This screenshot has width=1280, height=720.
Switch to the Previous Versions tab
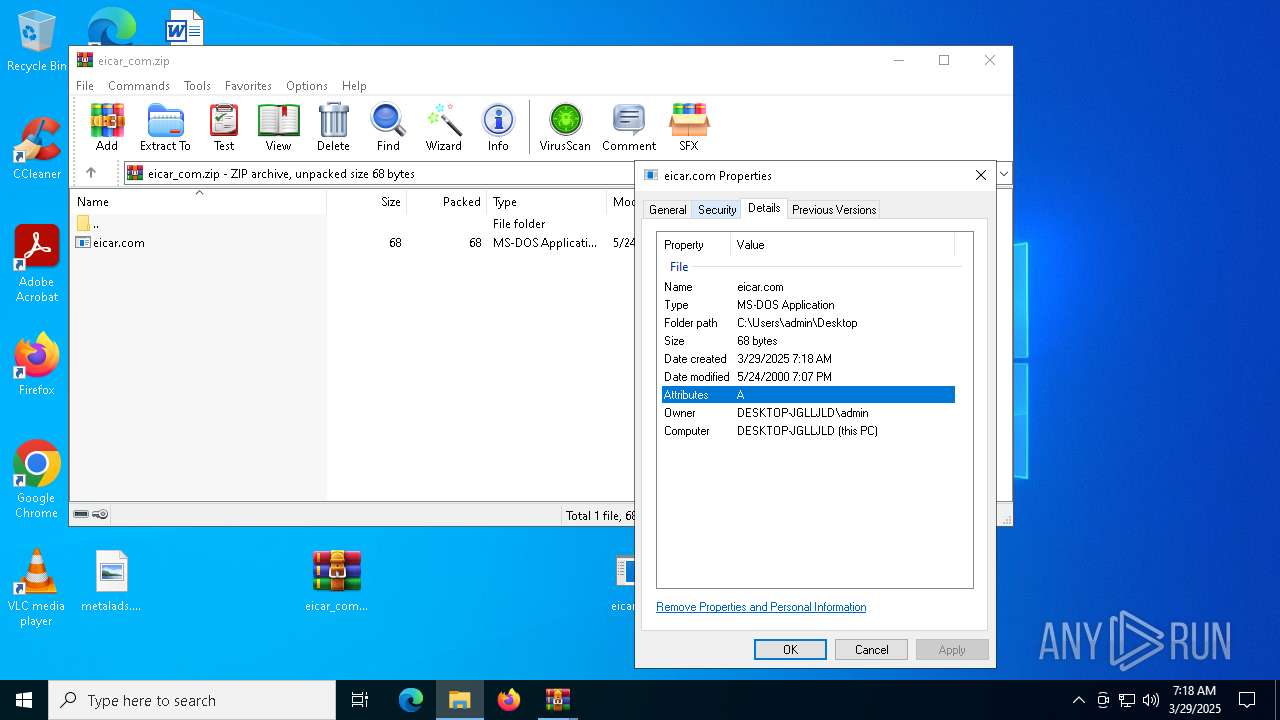pyautogui.click(x=834, y=210)
